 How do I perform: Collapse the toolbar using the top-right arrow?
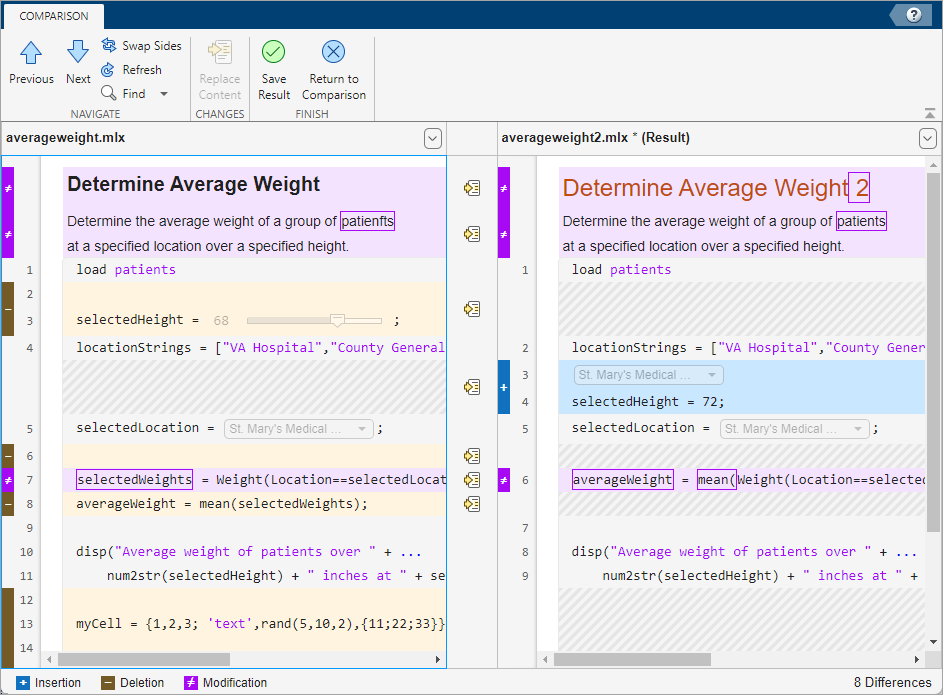(929, 112)
